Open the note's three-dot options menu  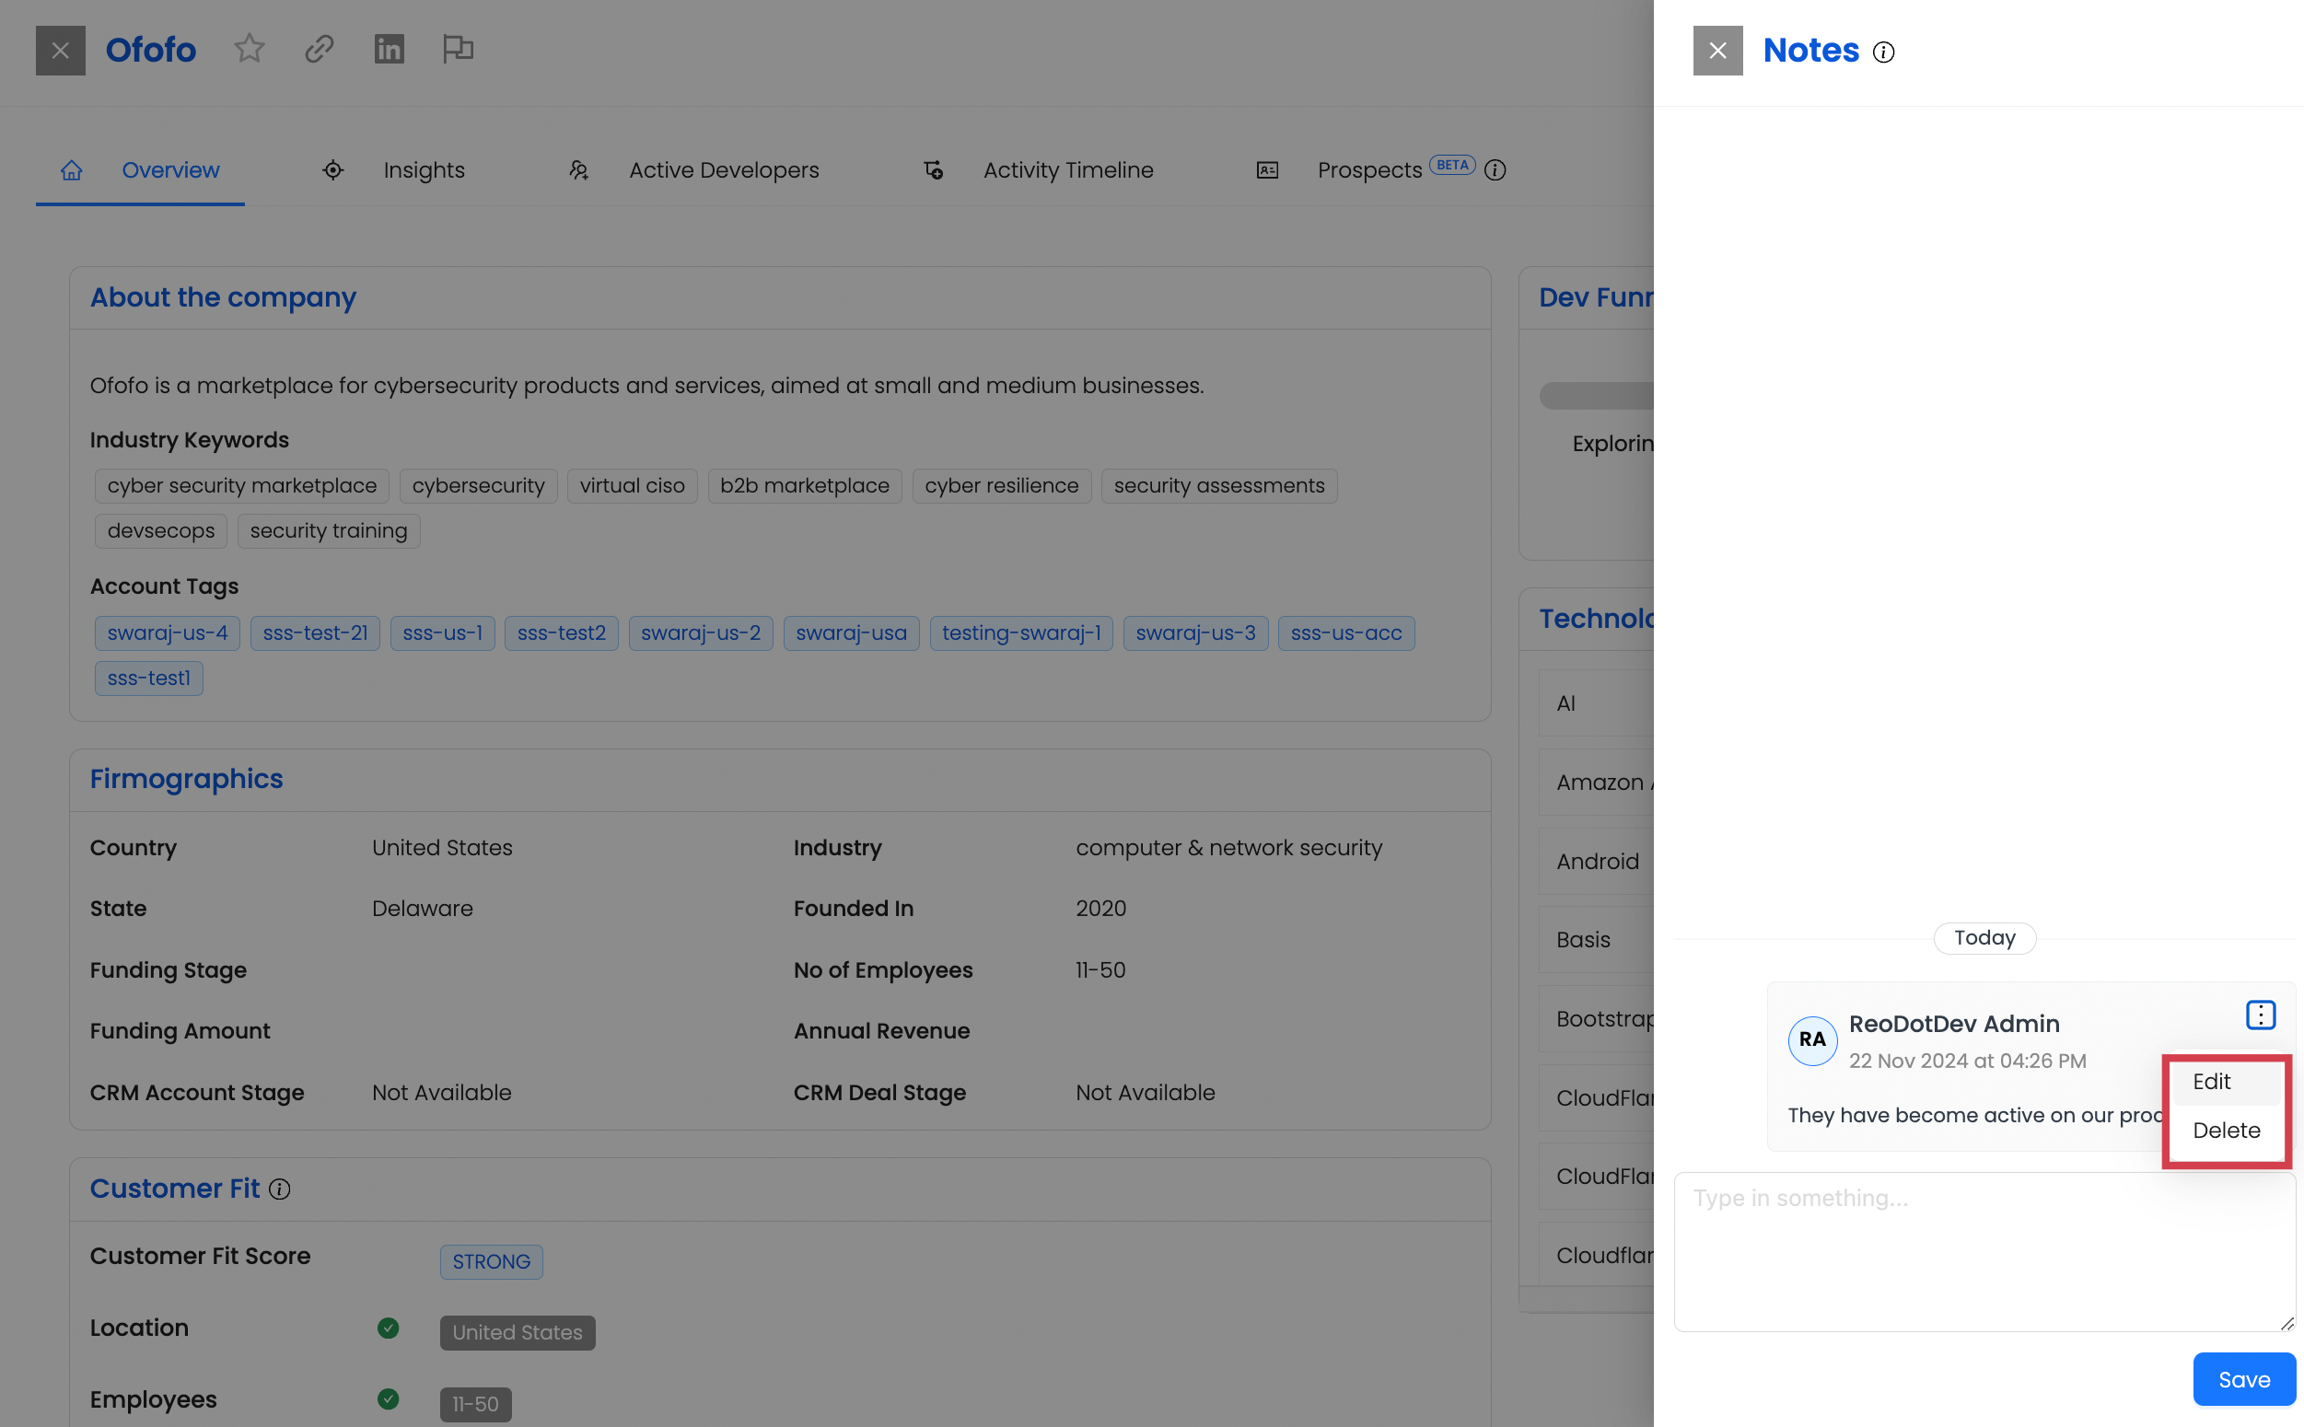[x=2260, y=1015]
